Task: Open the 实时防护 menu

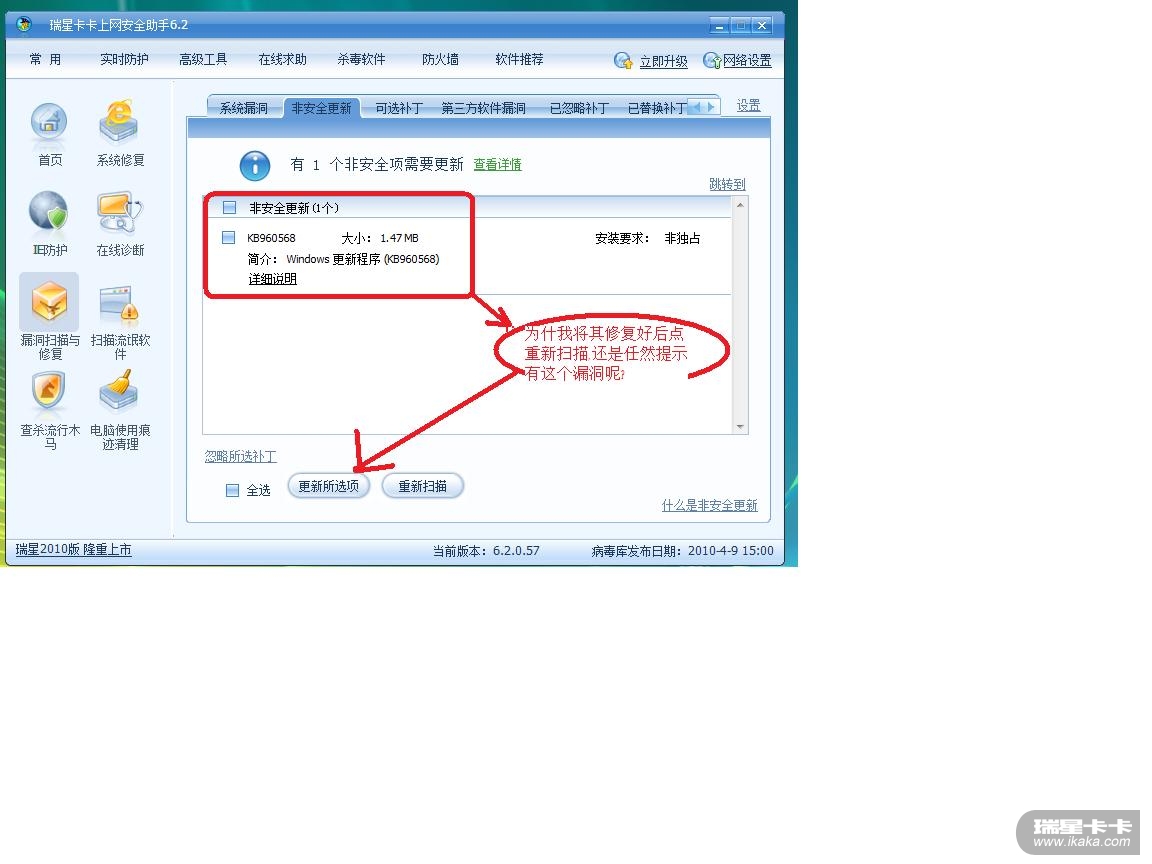Action: pos(124,60)
